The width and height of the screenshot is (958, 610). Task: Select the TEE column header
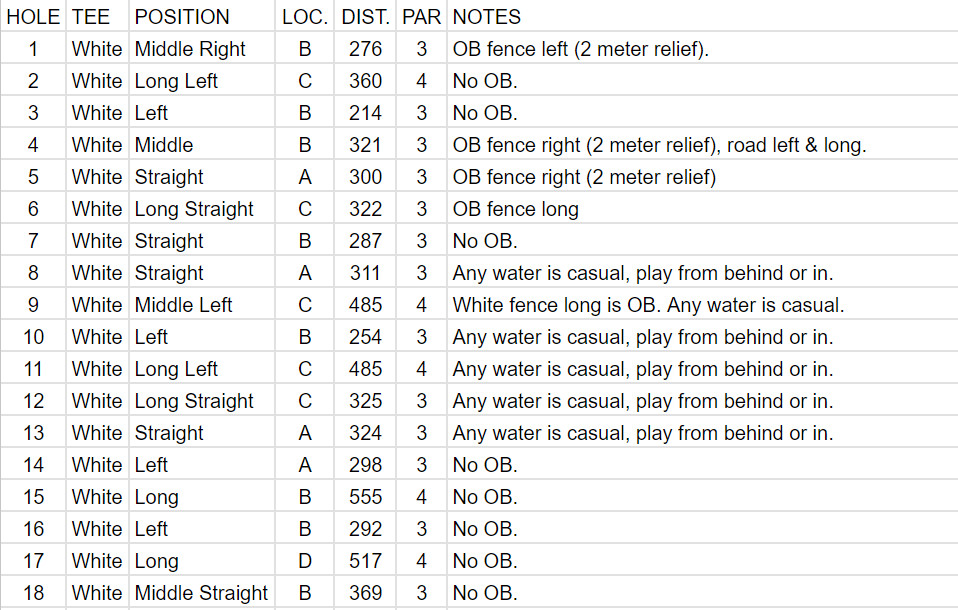[97, 17]
